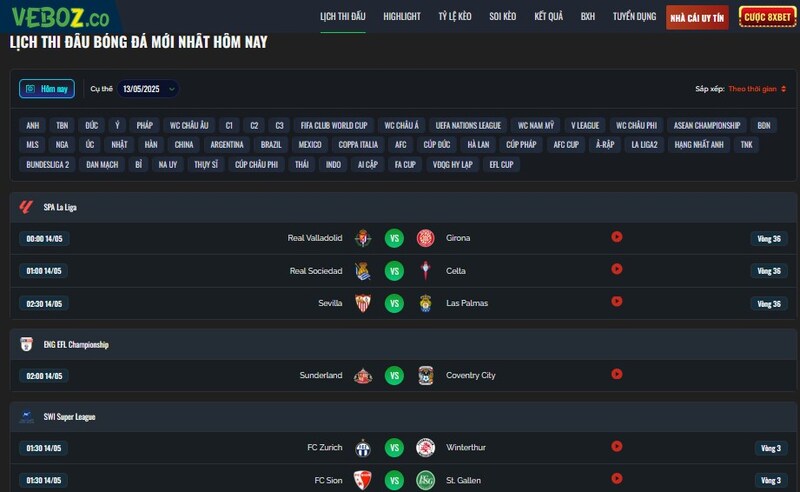Viewport: 800px width, 492px height.
Task: Open the SOI KÈO menu item
Action: (x=503, y=16)
